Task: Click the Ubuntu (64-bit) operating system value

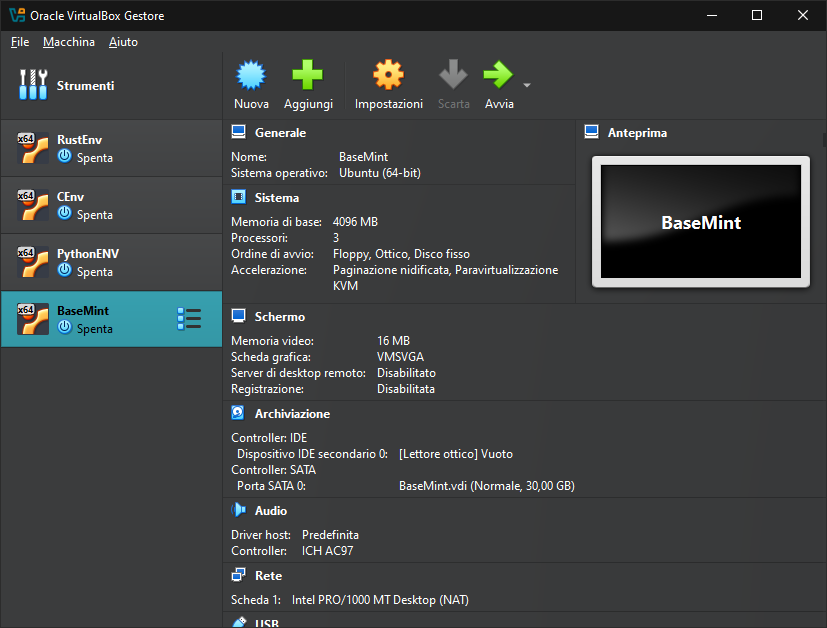Action: (380, 173)
